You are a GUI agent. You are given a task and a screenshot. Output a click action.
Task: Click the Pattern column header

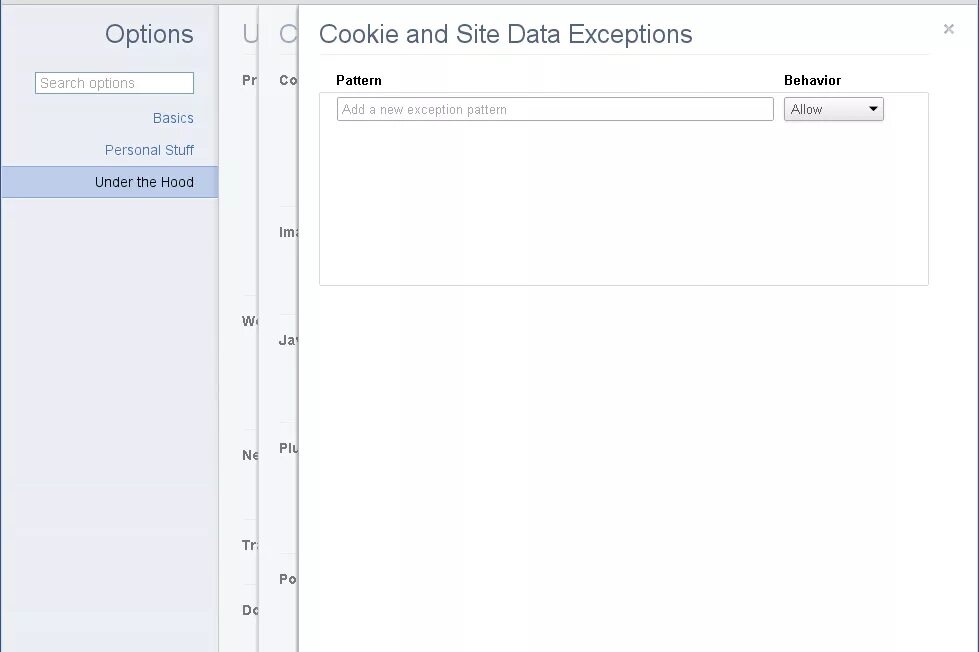[x=359, y=81]
